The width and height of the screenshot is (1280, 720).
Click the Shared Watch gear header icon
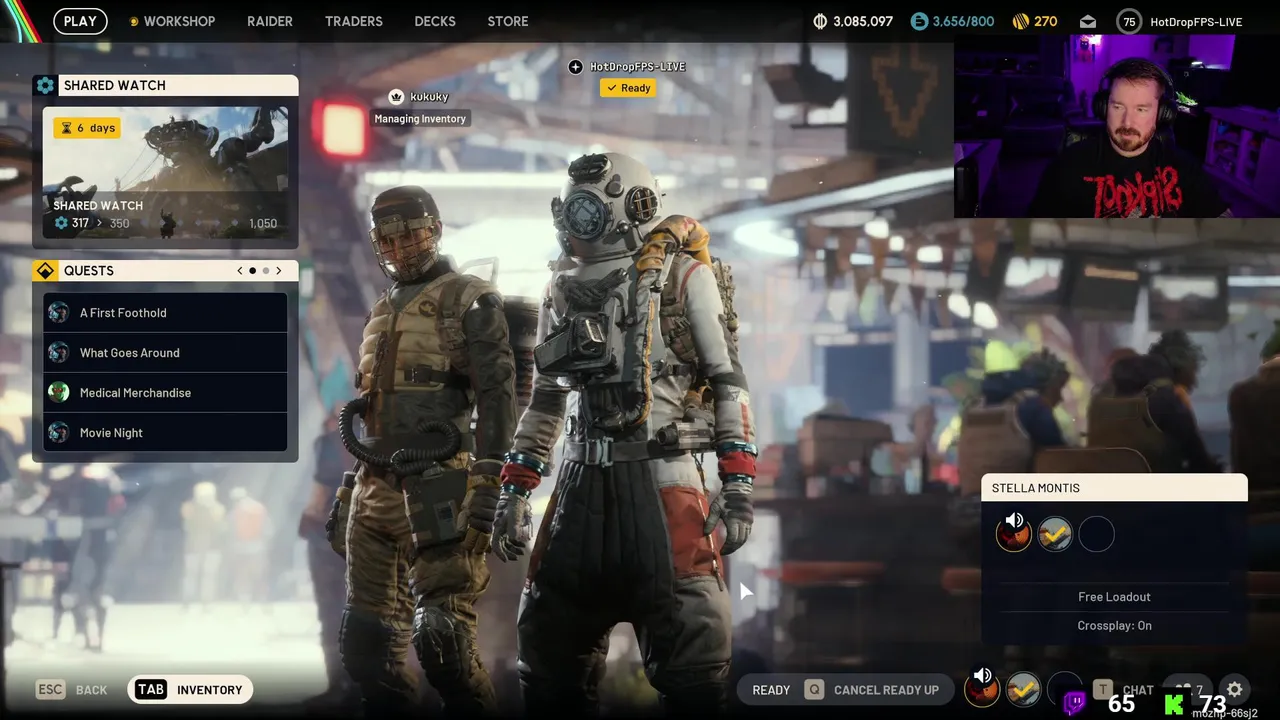(x=45, y=86)
